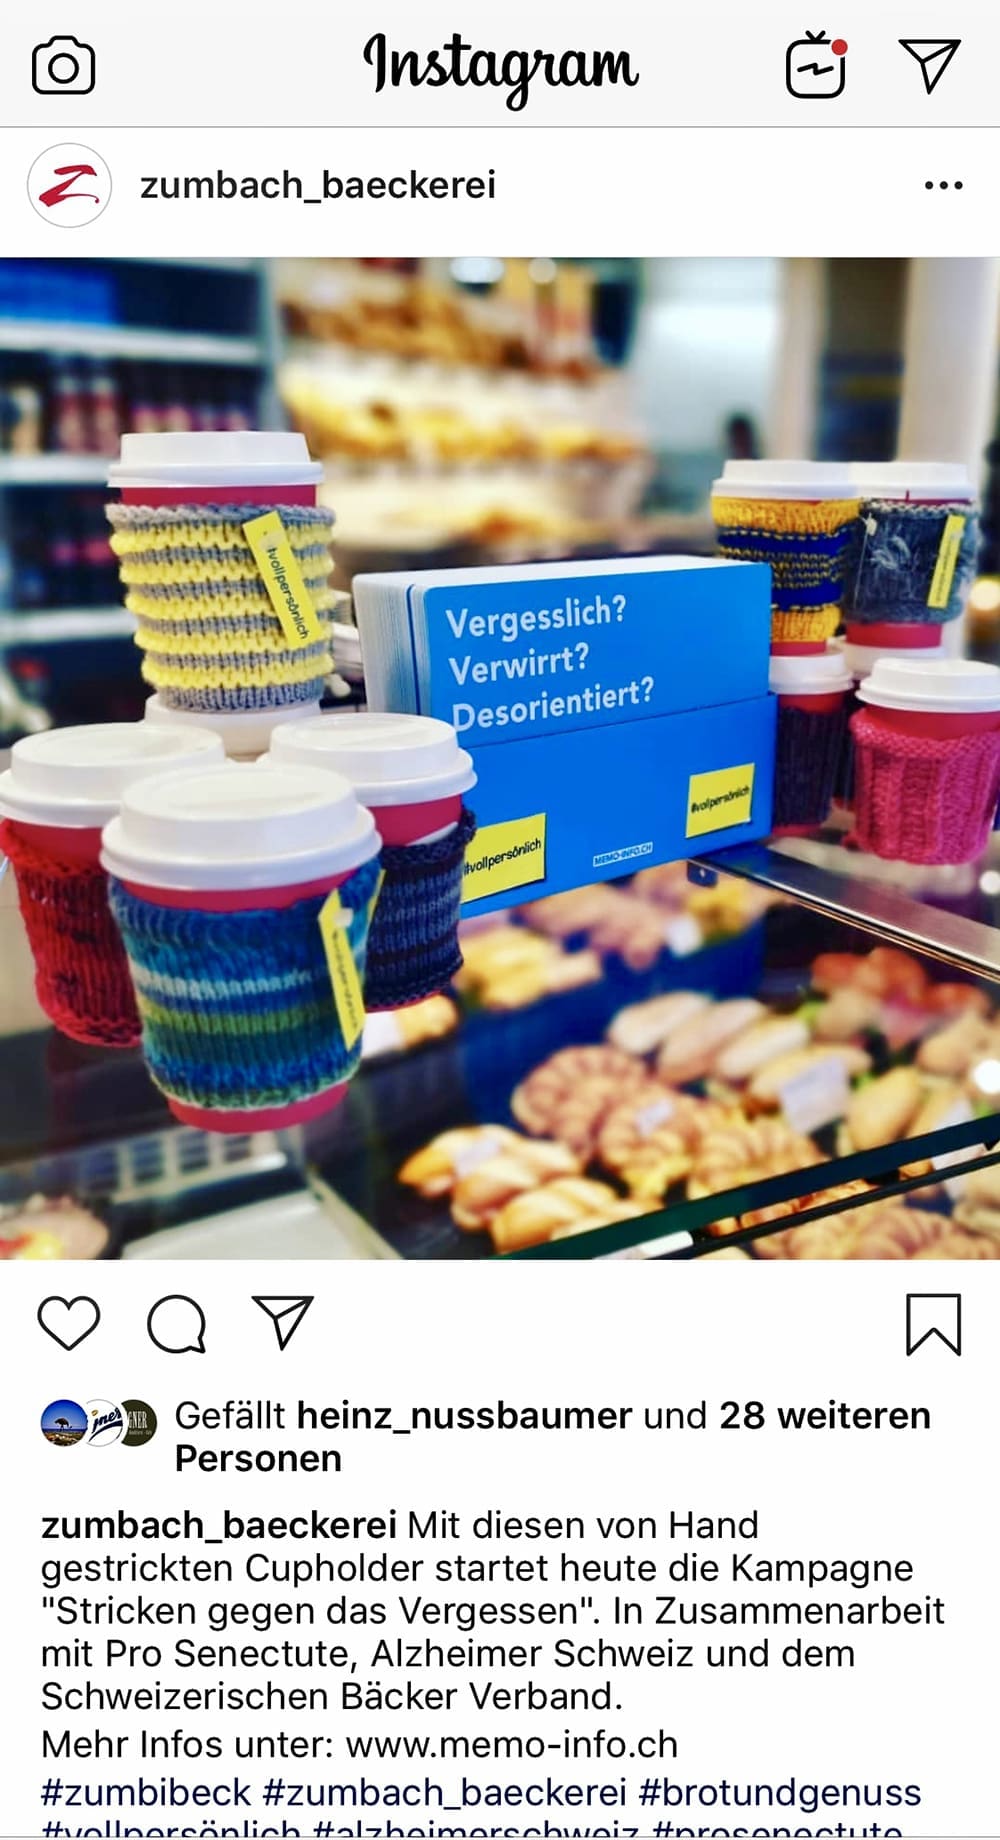
Task: Tap hashtag #brotundgenuss
Action: [x=780, y=1792]
